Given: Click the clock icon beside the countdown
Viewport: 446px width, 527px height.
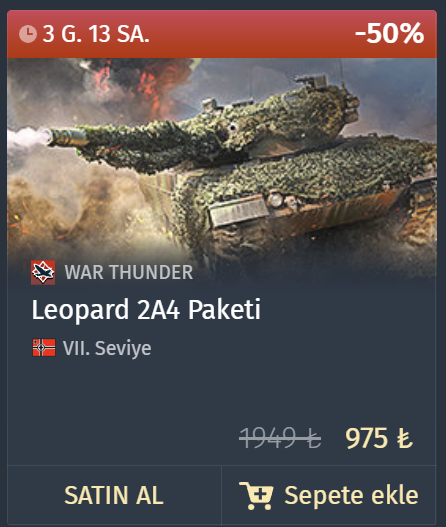Looking at the screenshot, I should coord(28,34).
